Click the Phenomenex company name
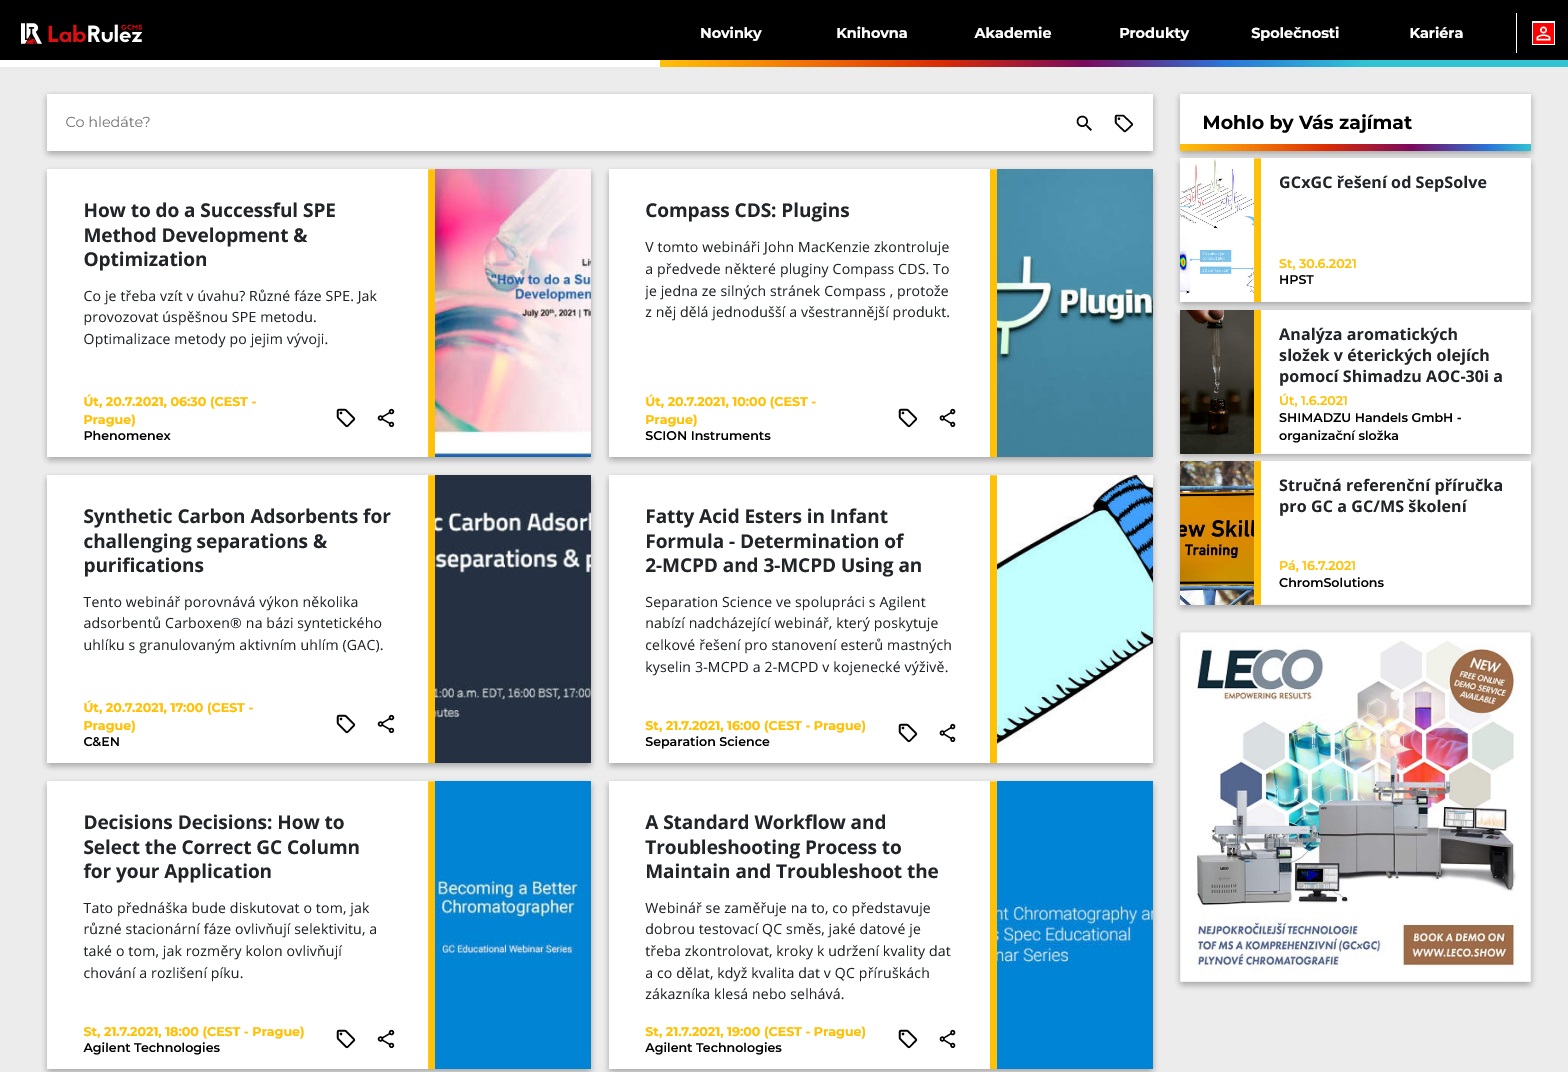This screenshot has height=1072, width=1568. click(127, 436)
